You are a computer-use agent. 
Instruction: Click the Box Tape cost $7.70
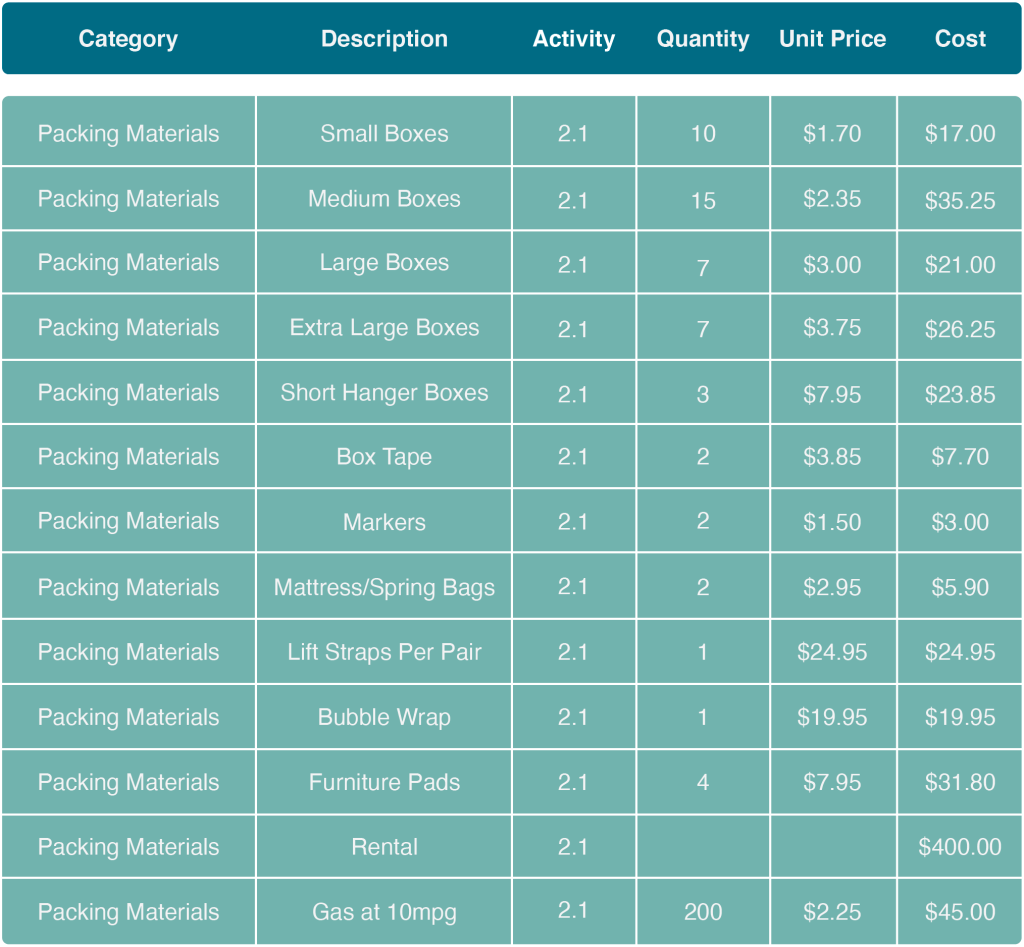(x=960, y=457)
